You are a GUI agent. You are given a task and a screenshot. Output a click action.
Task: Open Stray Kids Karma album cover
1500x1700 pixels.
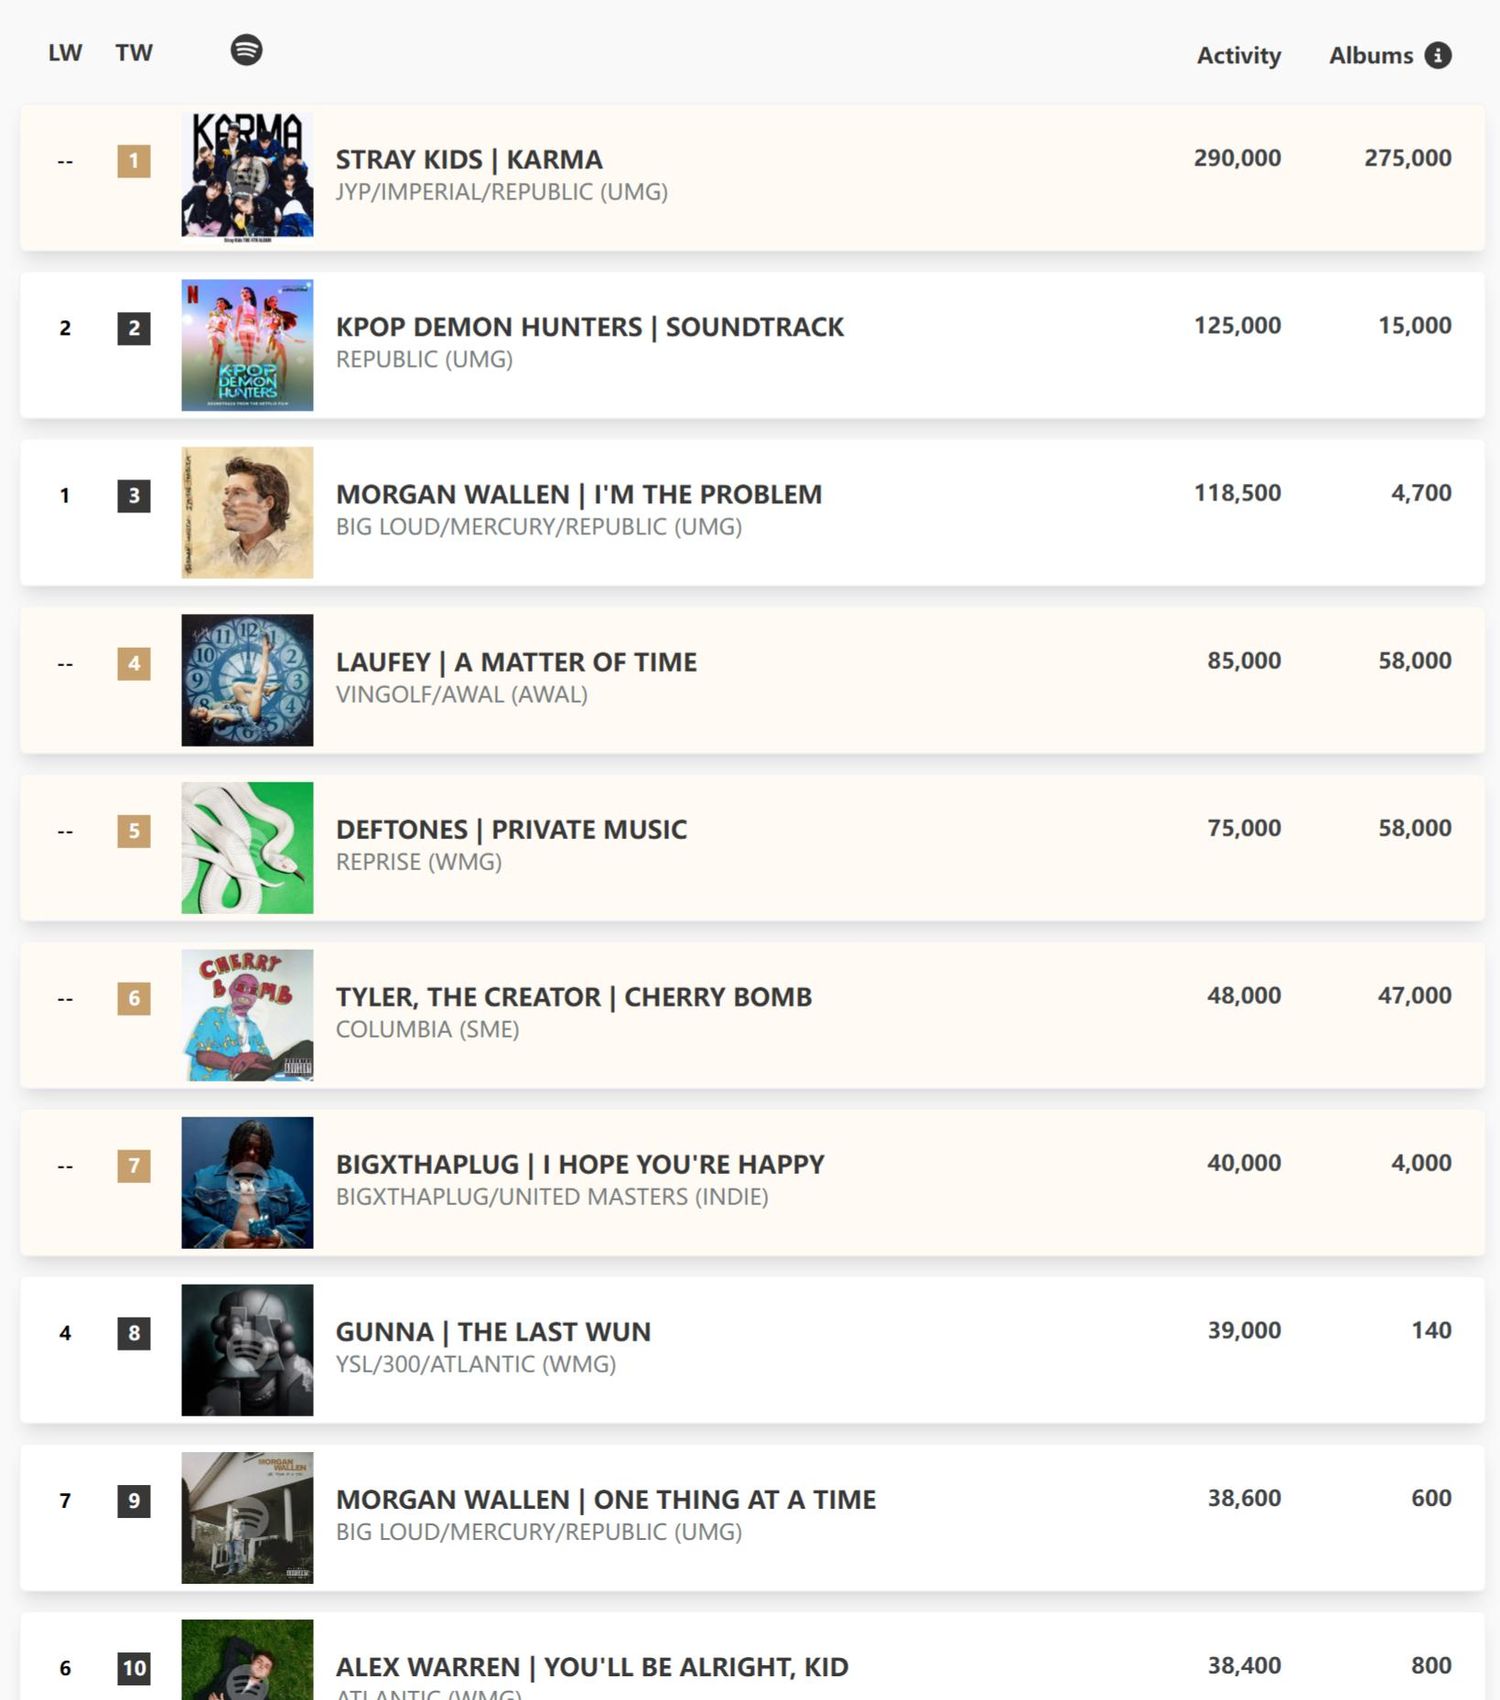(x=247, y=177)
